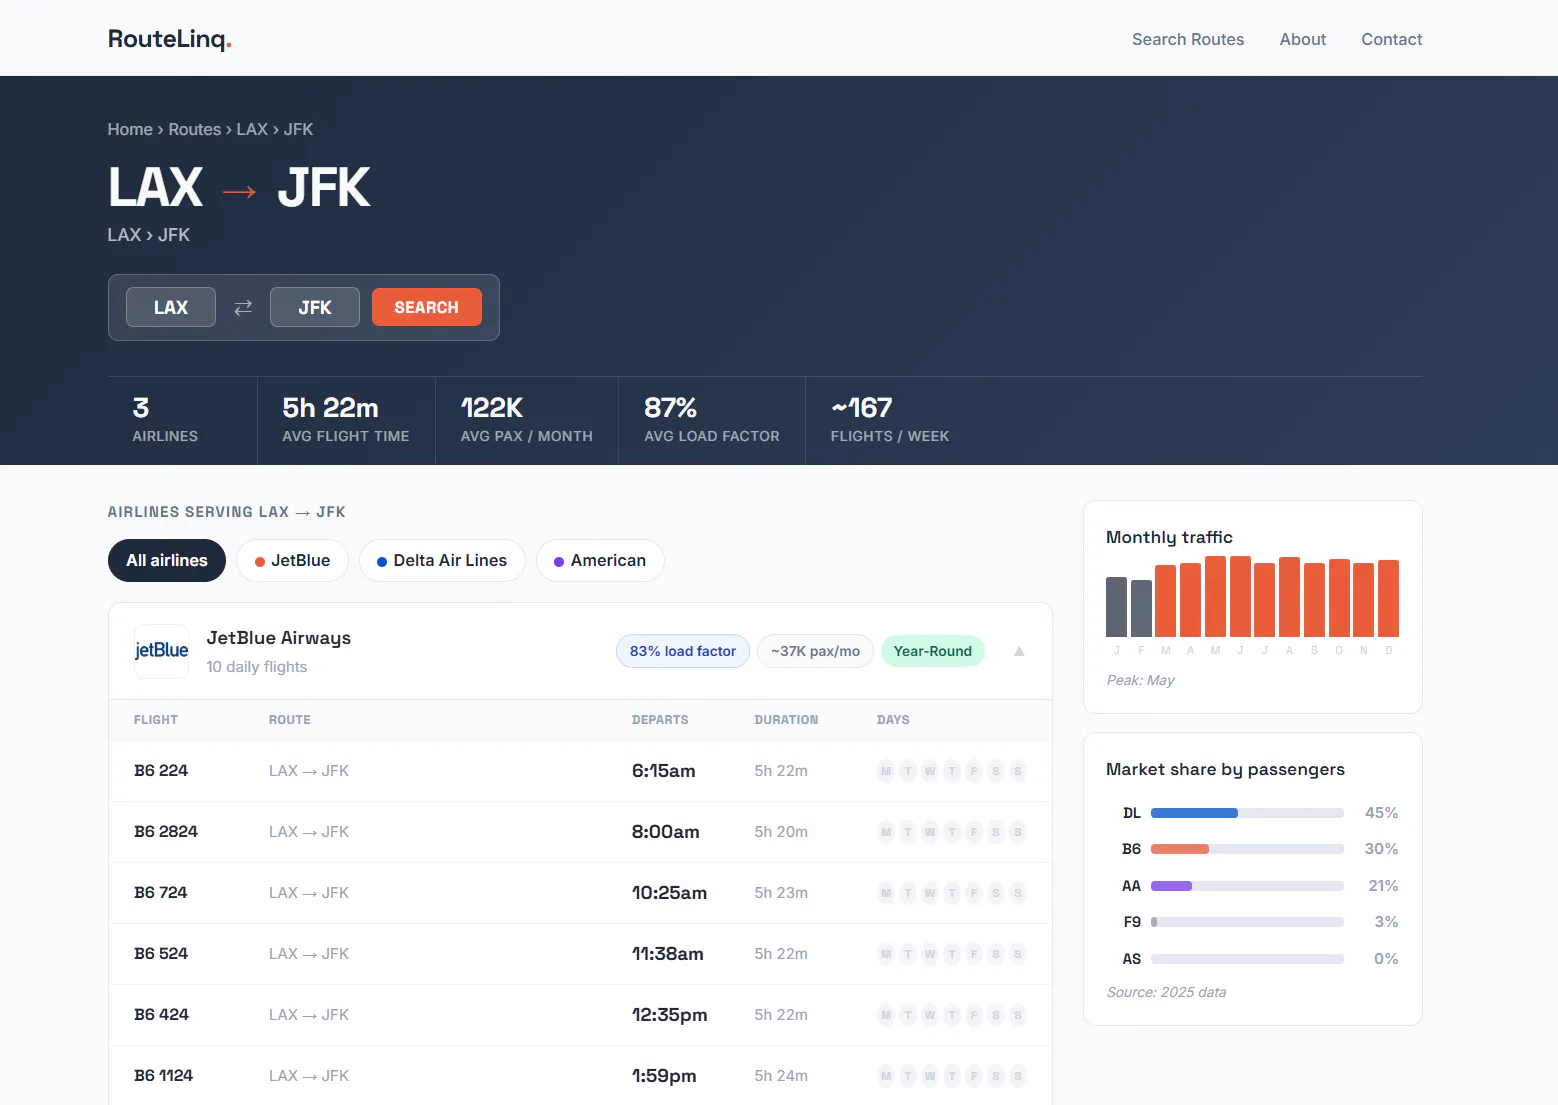Image resolution: width=1558 pixels, height=1105 pixels.
Task: Select flight B6 724
Action: click(580, 893)
